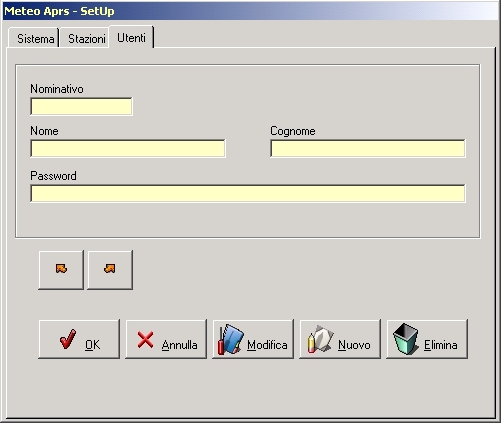Confirm with the OK button label
Viewport: 501px width, 423px height.
pyautogui.click(x=92, y=345)
